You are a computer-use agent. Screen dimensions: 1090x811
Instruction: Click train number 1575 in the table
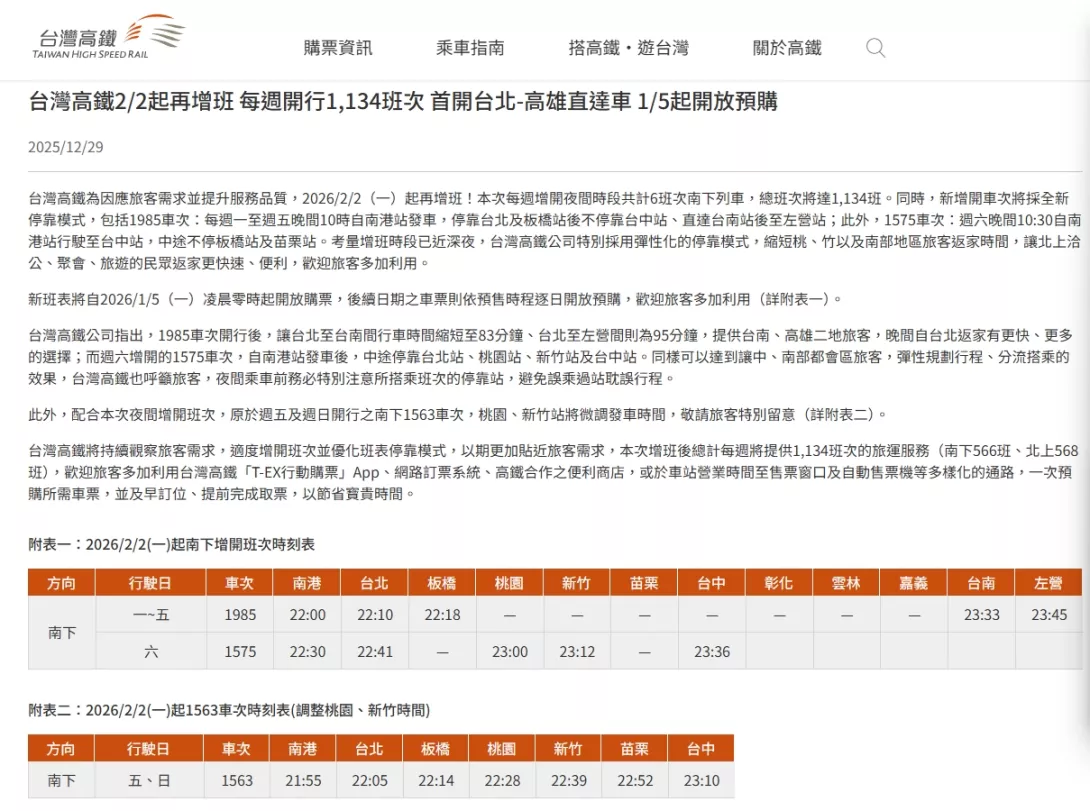pyautogui.click(x=240, y=651)
